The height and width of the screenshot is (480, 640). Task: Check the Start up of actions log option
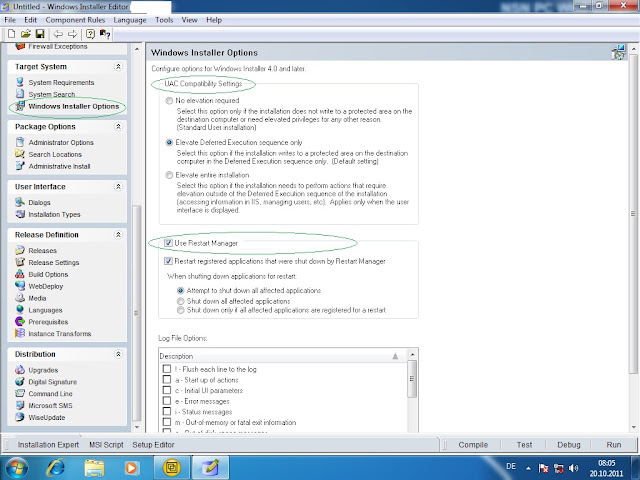(167, 380)
